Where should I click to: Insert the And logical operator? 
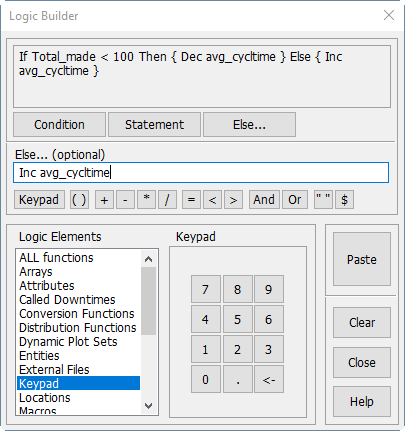(264, 200)
